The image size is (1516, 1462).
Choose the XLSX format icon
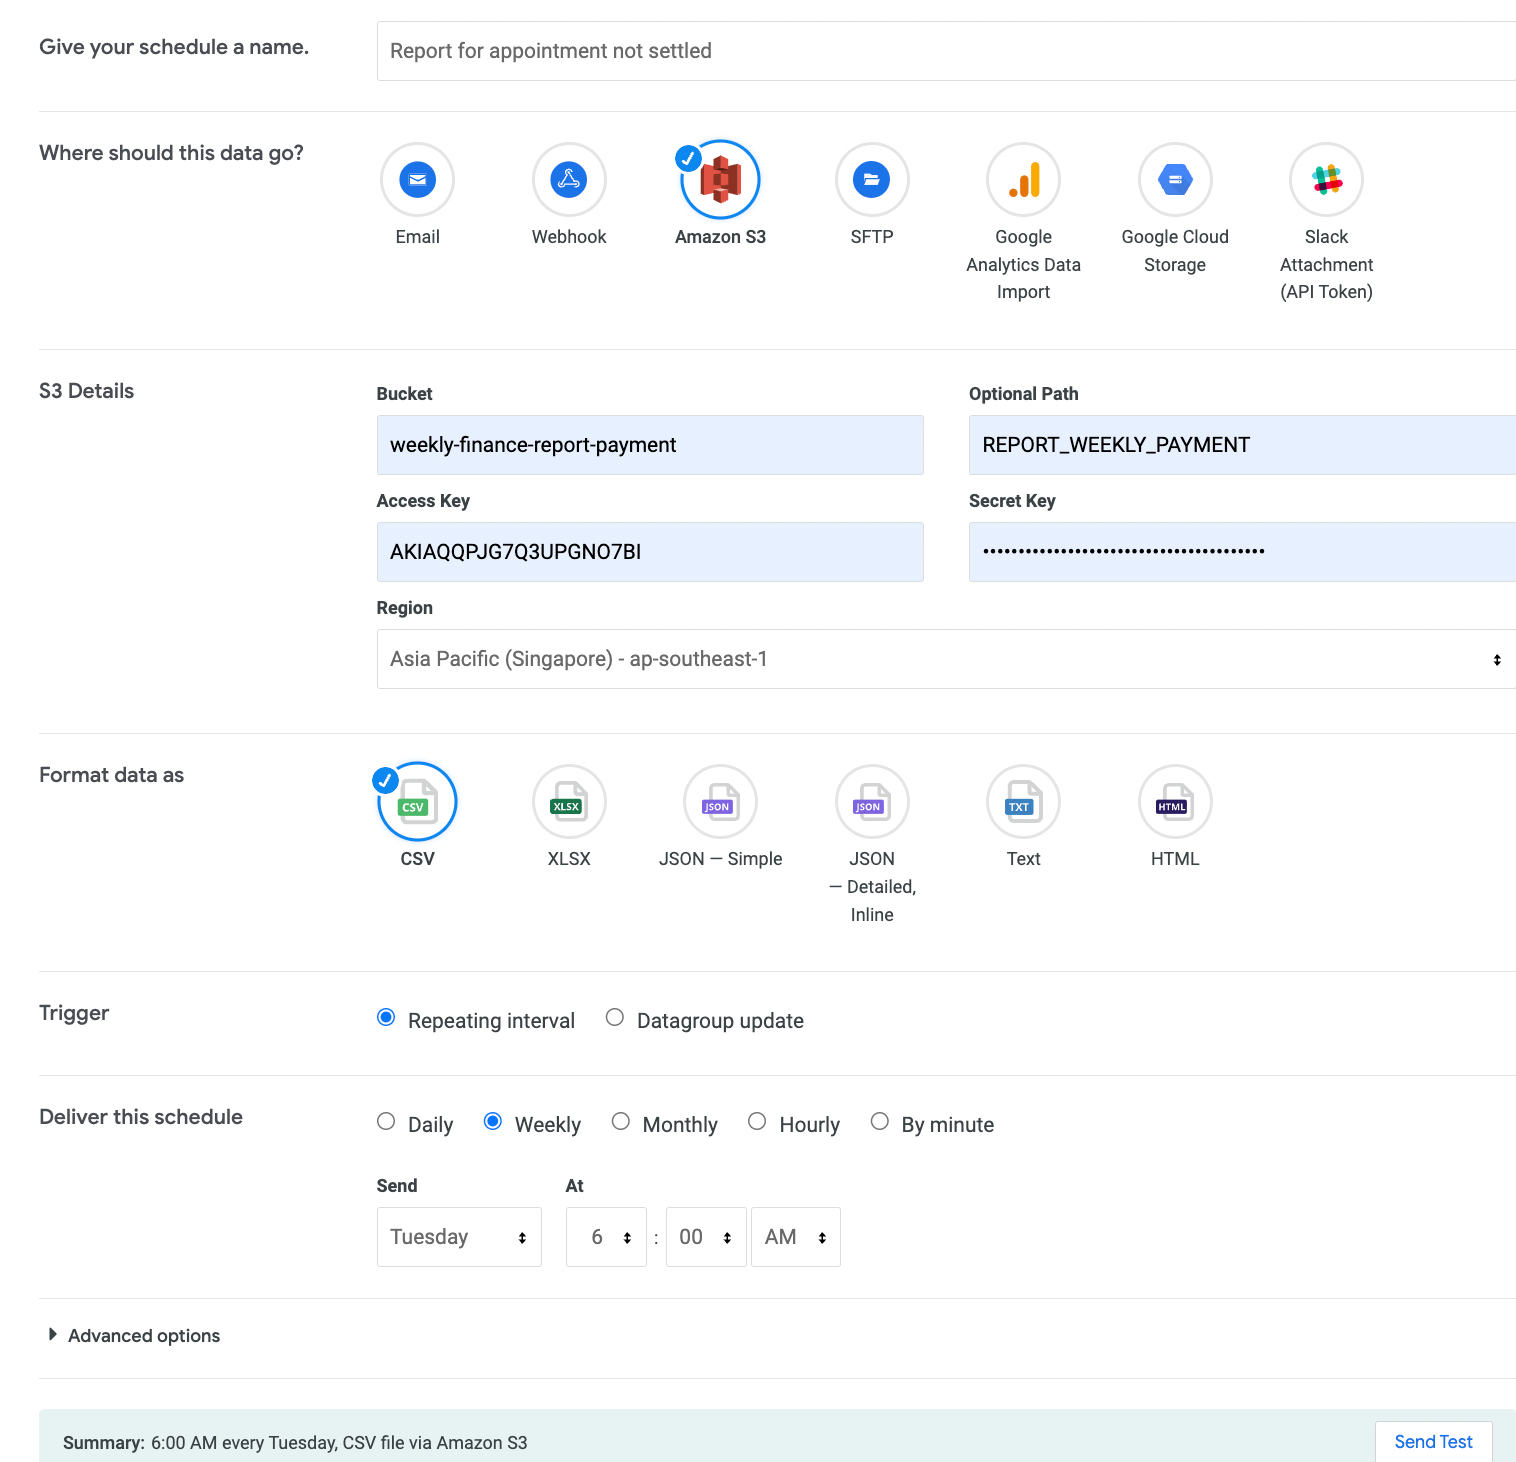(569, 802)
